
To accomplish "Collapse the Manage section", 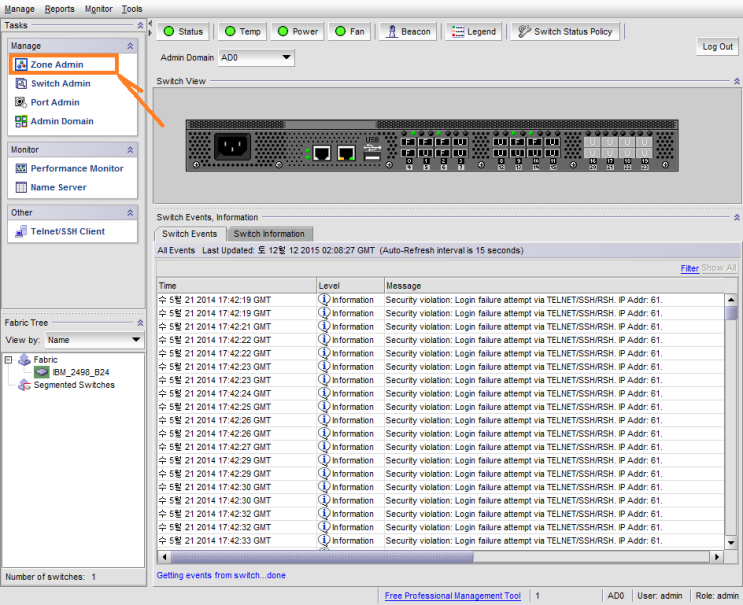I will (x=130, y=46).
